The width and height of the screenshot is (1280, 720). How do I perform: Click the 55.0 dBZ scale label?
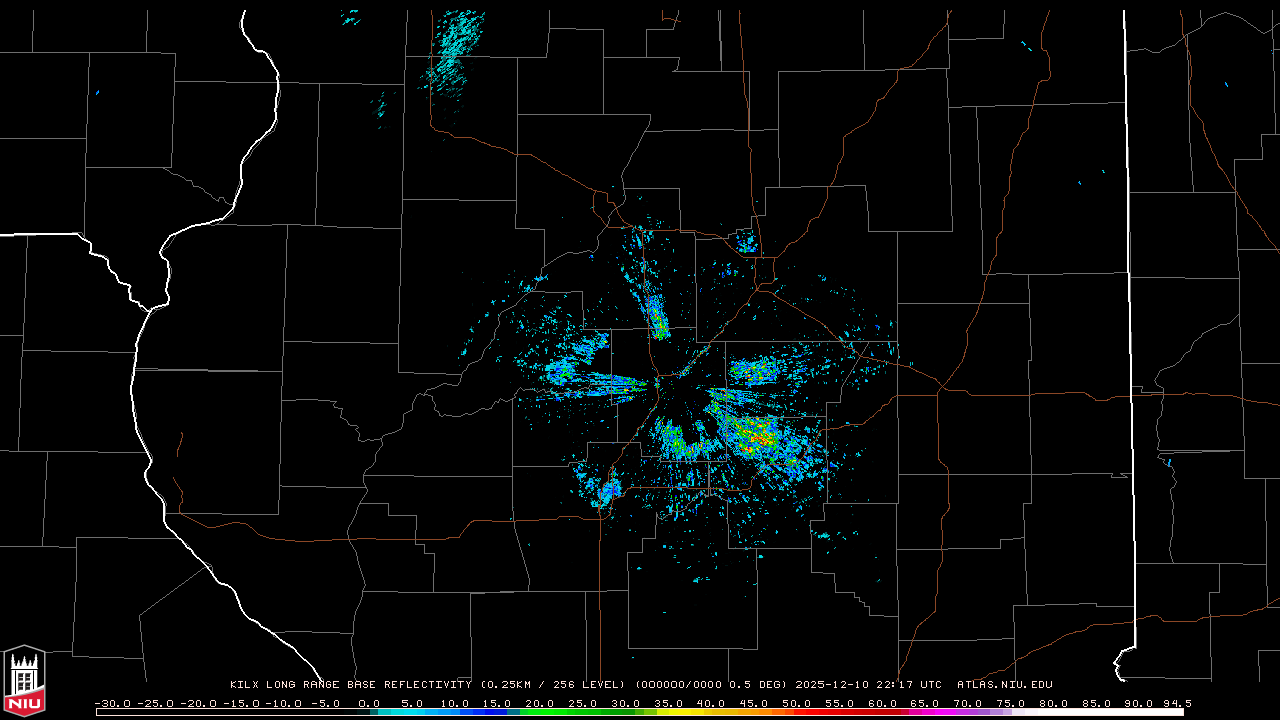click(x=840, y=703)
